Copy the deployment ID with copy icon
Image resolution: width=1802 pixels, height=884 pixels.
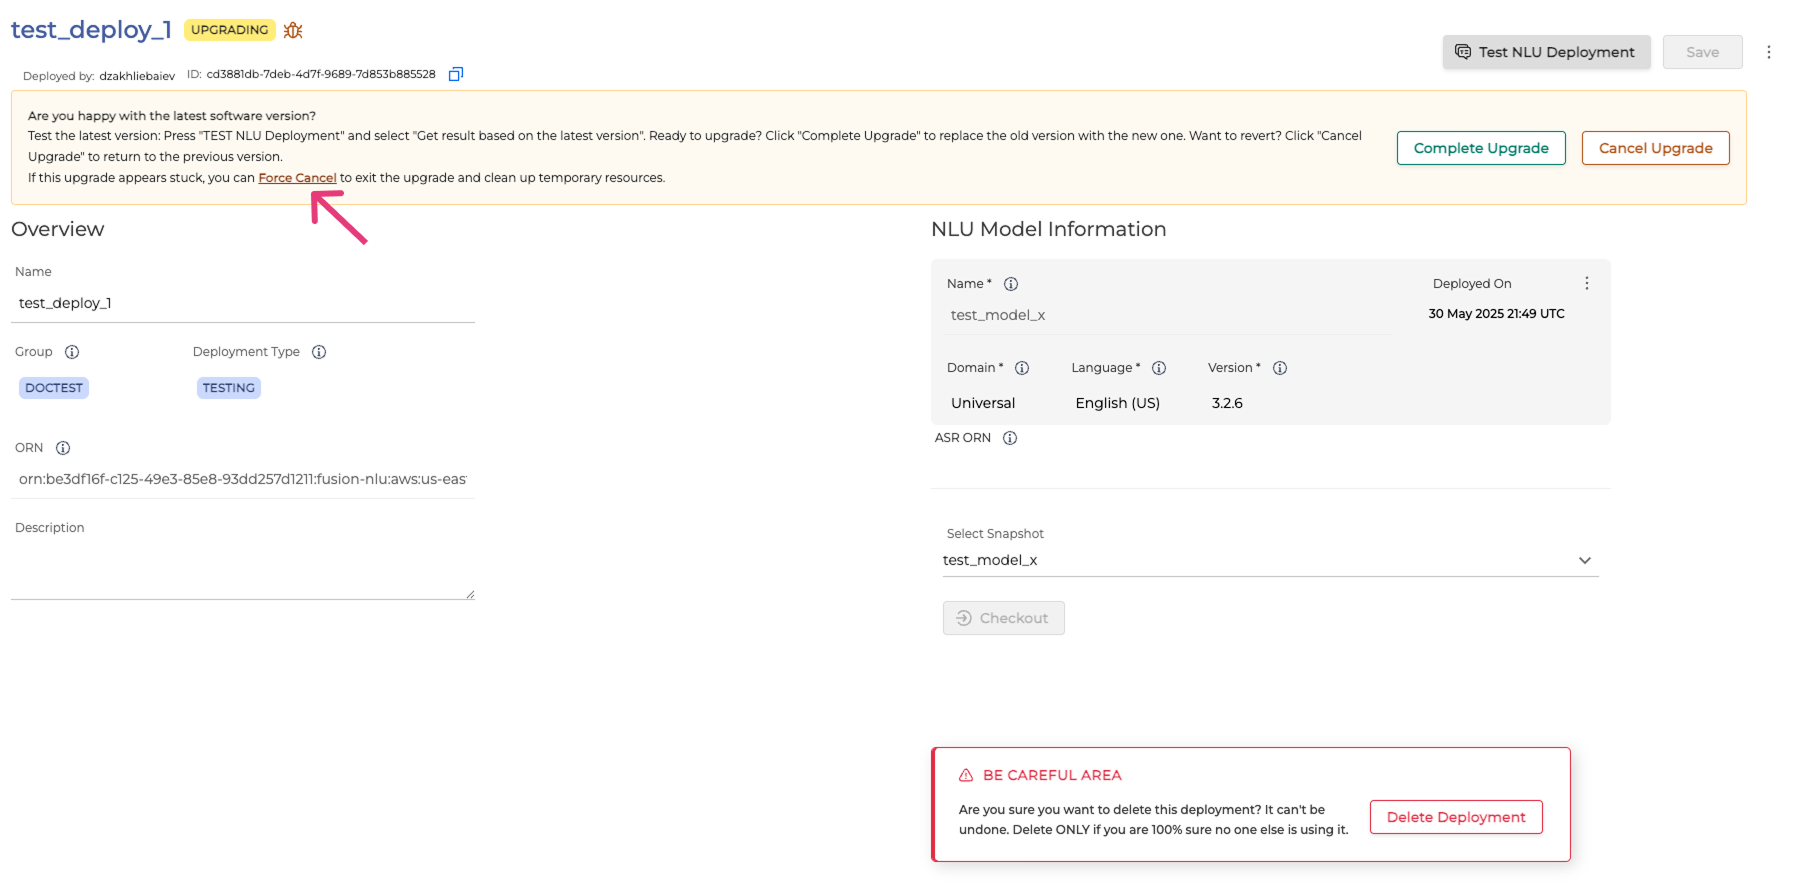click(456, 74)
